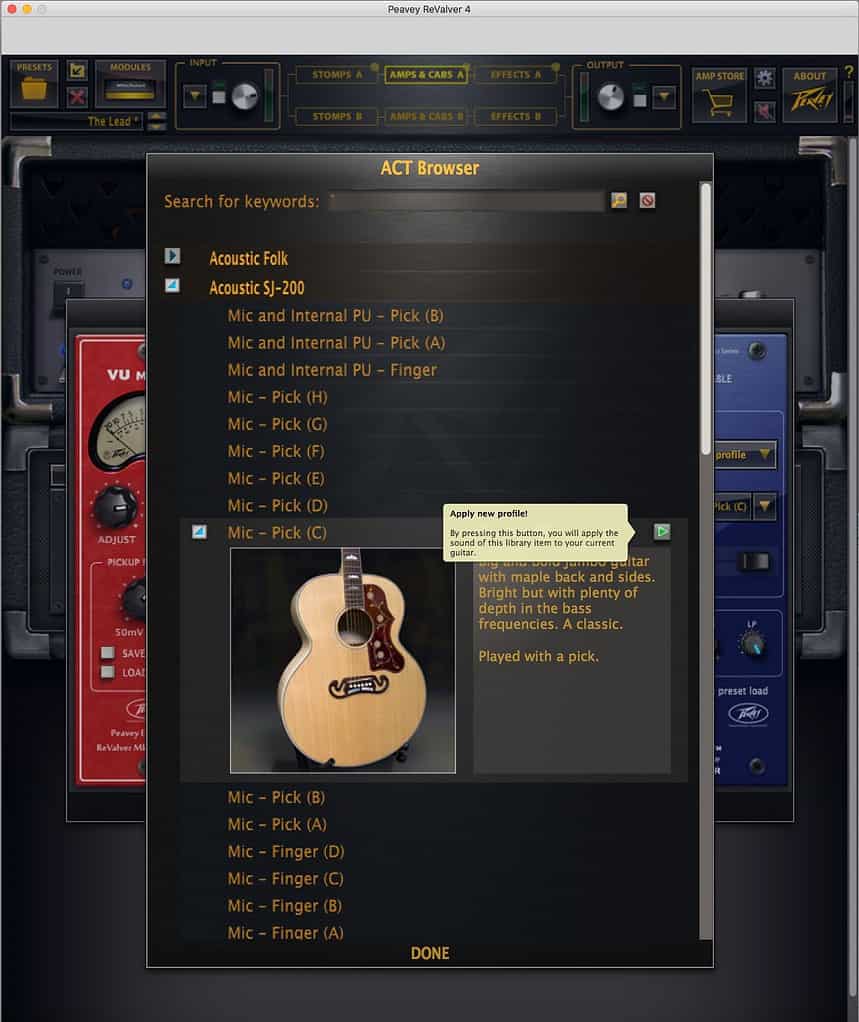
Task: Apply Mic – Pick (C) profile with green play icon
Action: 662,532
